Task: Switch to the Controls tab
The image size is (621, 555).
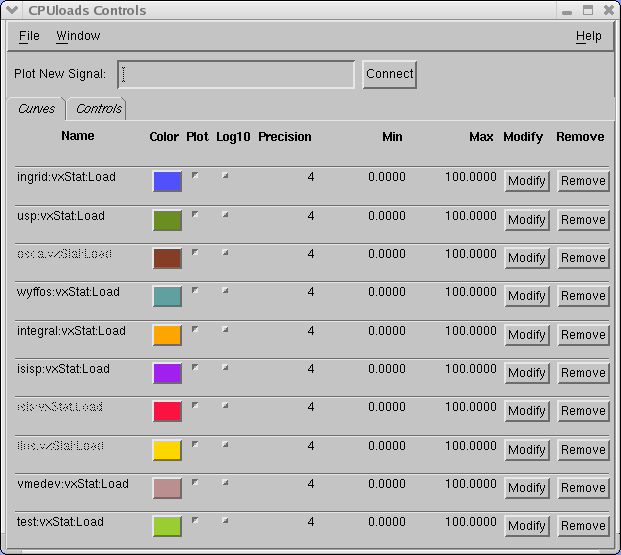Action: click(x=97, y=109)
